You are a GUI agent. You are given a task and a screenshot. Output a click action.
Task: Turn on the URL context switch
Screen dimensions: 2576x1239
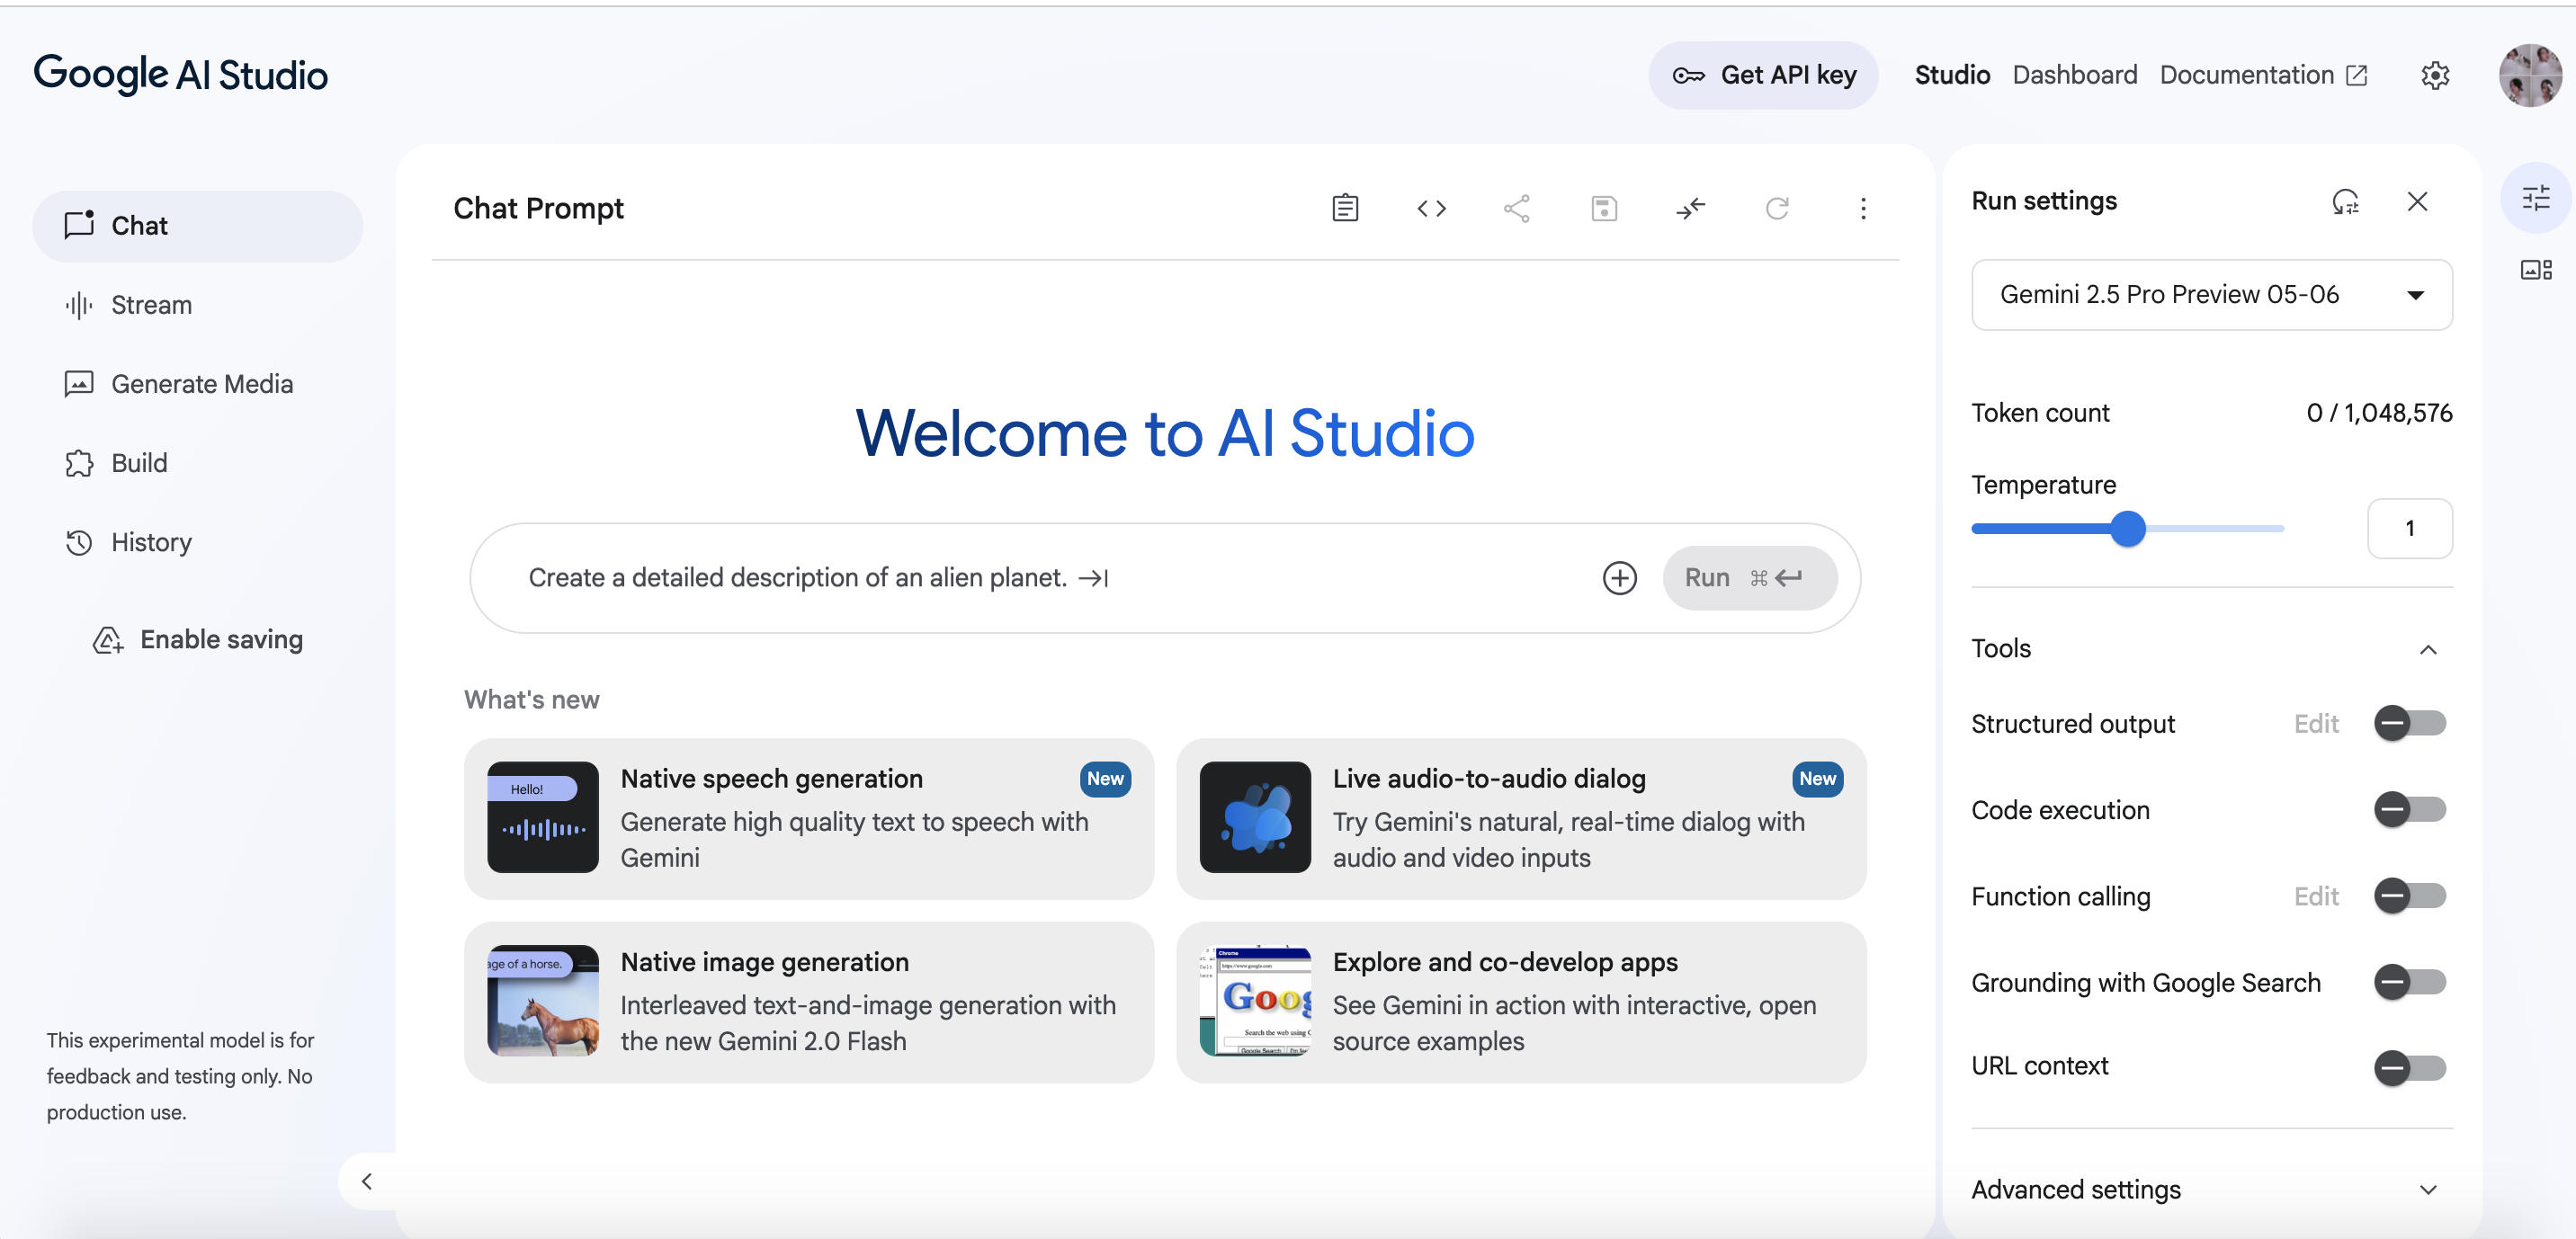2410,1067
